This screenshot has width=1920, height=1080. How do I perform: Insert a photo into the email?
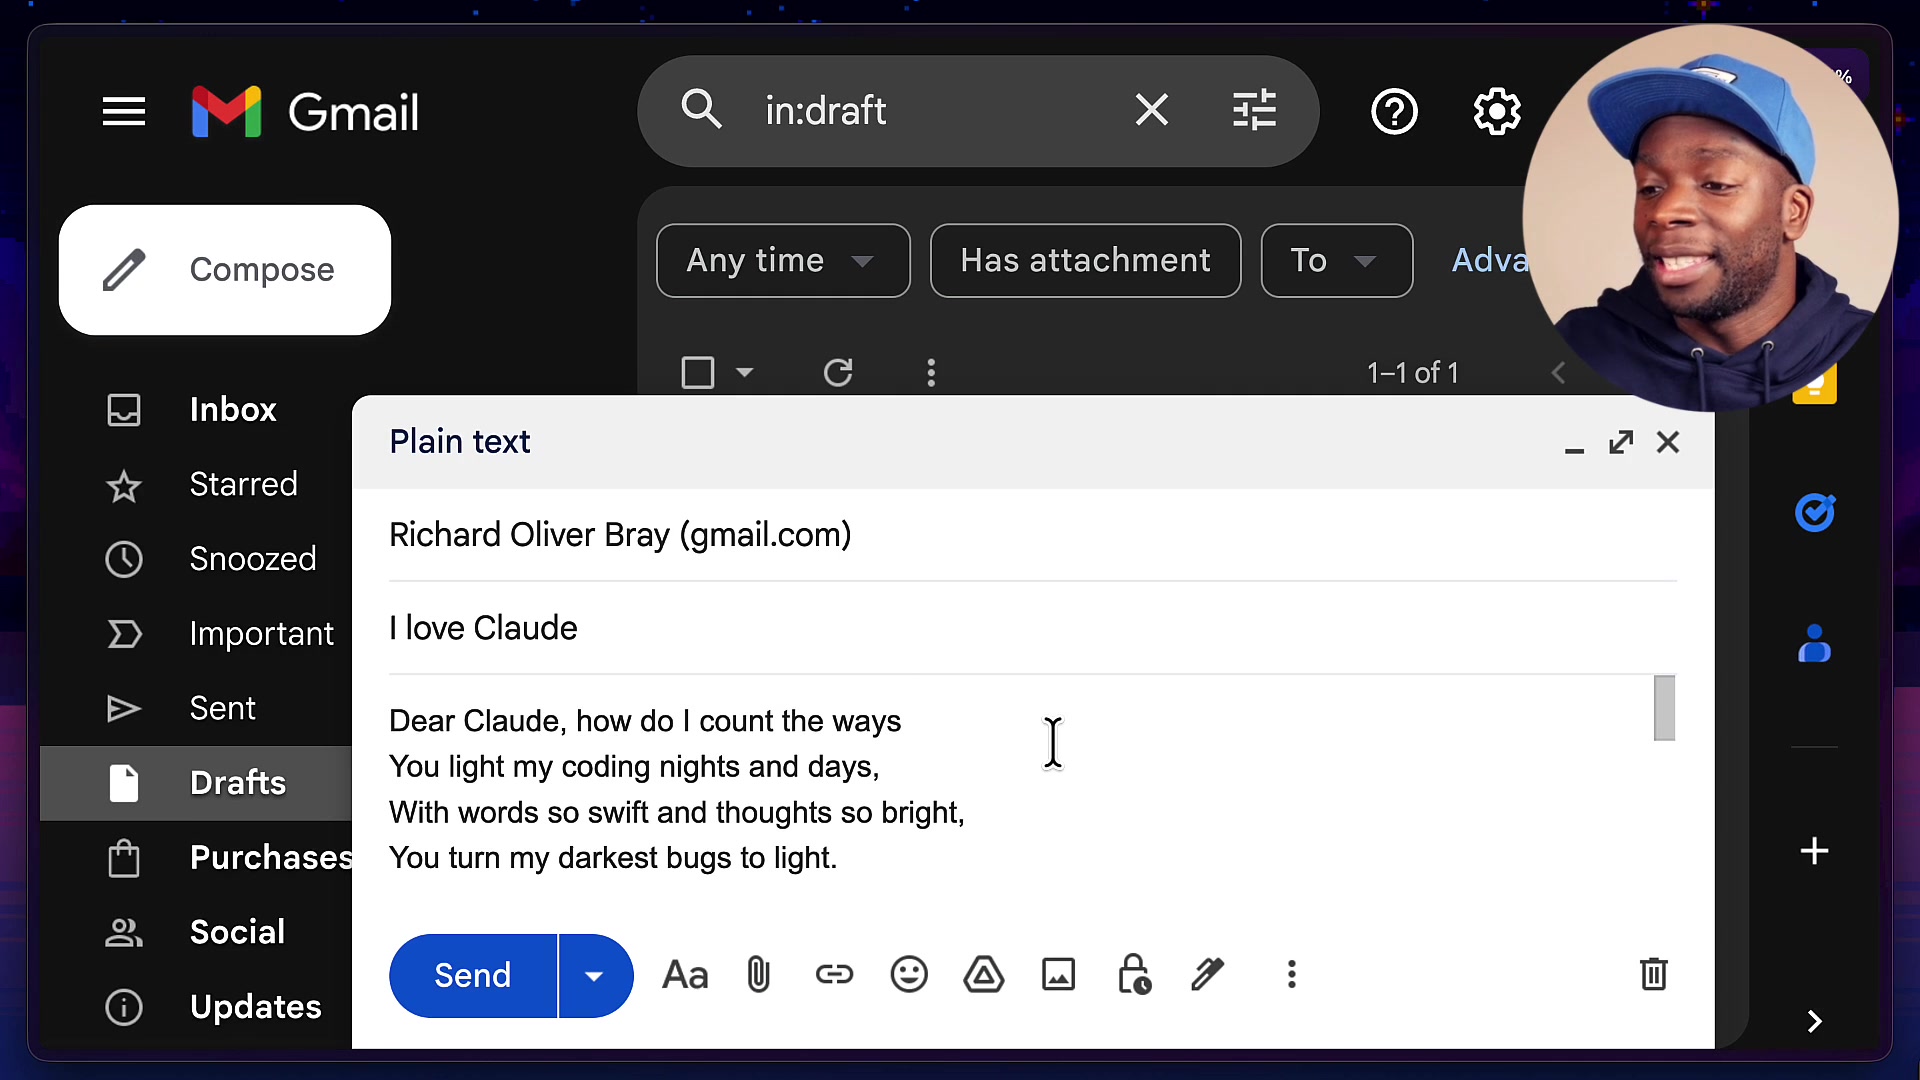[1059, 975]
